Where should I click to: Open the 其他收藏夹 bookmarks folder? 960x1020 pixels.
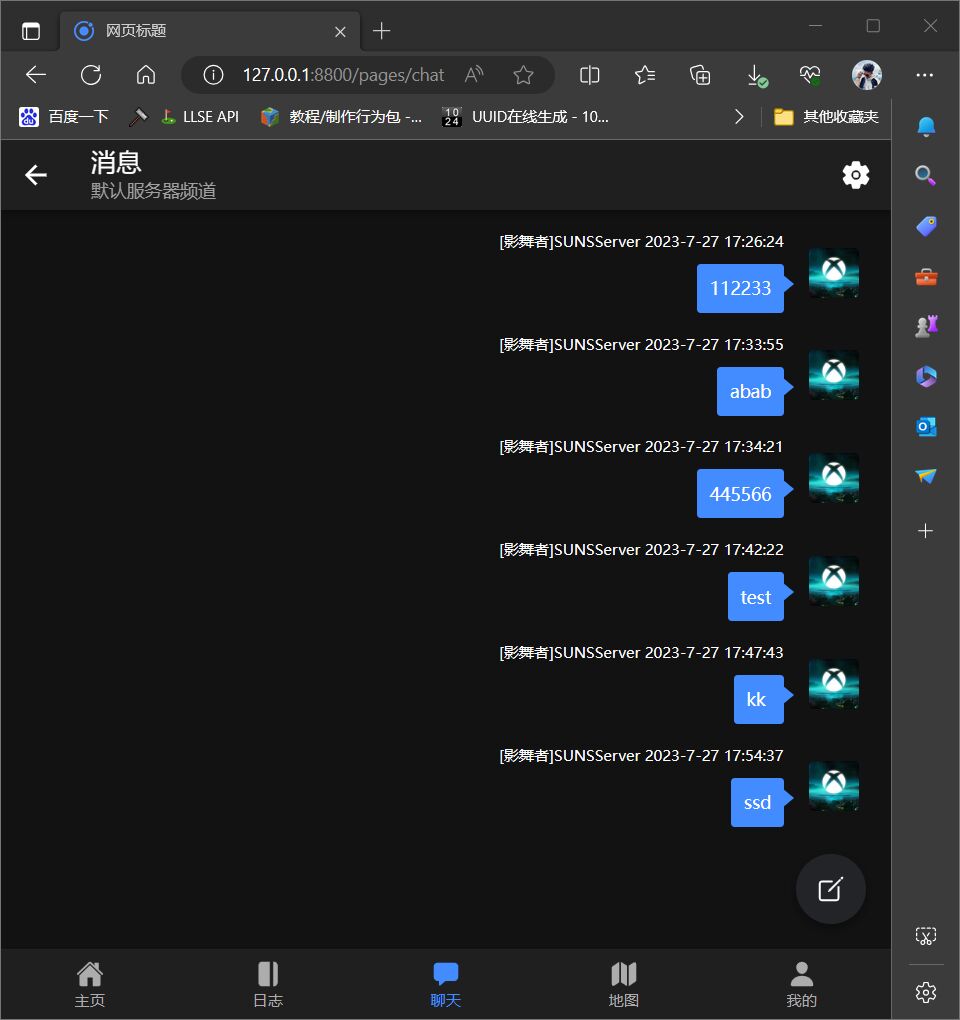pyautogui.click(x=826, y=116)
